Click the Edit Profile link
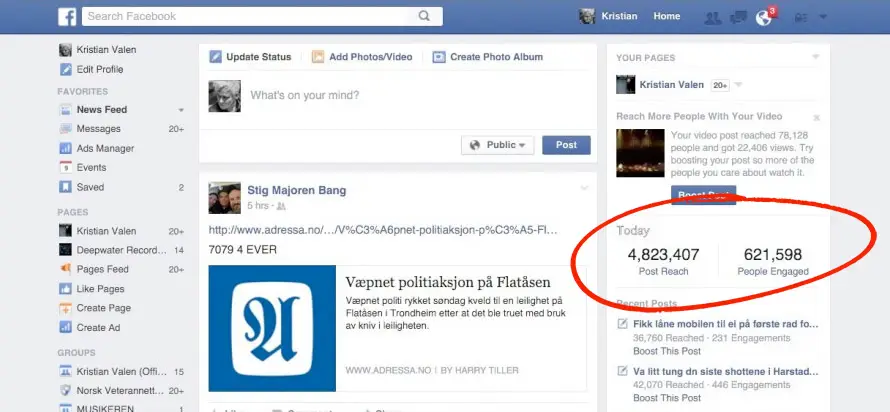This screenshot has width=890, height=412. (99, 69)
